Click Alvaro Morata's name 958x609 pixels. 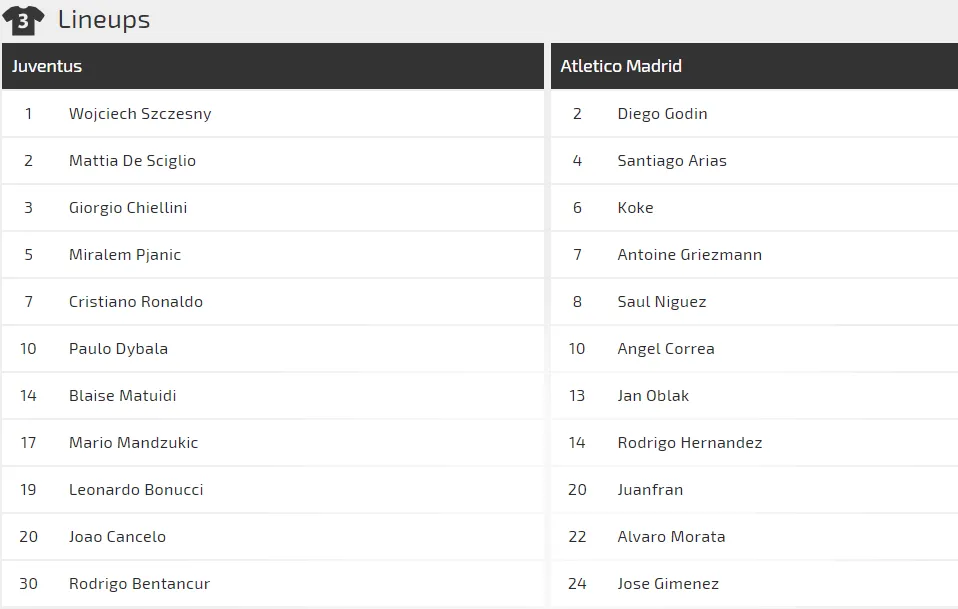671,537
